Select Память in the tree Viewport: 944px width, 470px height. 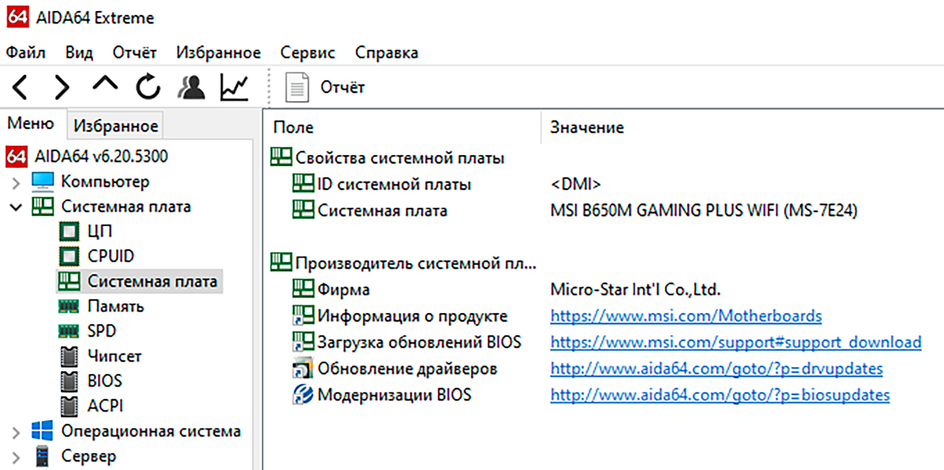116,306
